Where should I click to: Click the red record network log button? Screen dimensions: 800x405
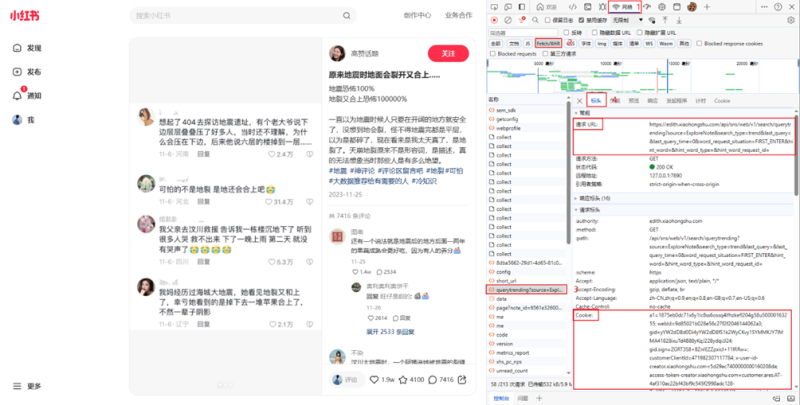pyautogui.click(x=494, y=20)
